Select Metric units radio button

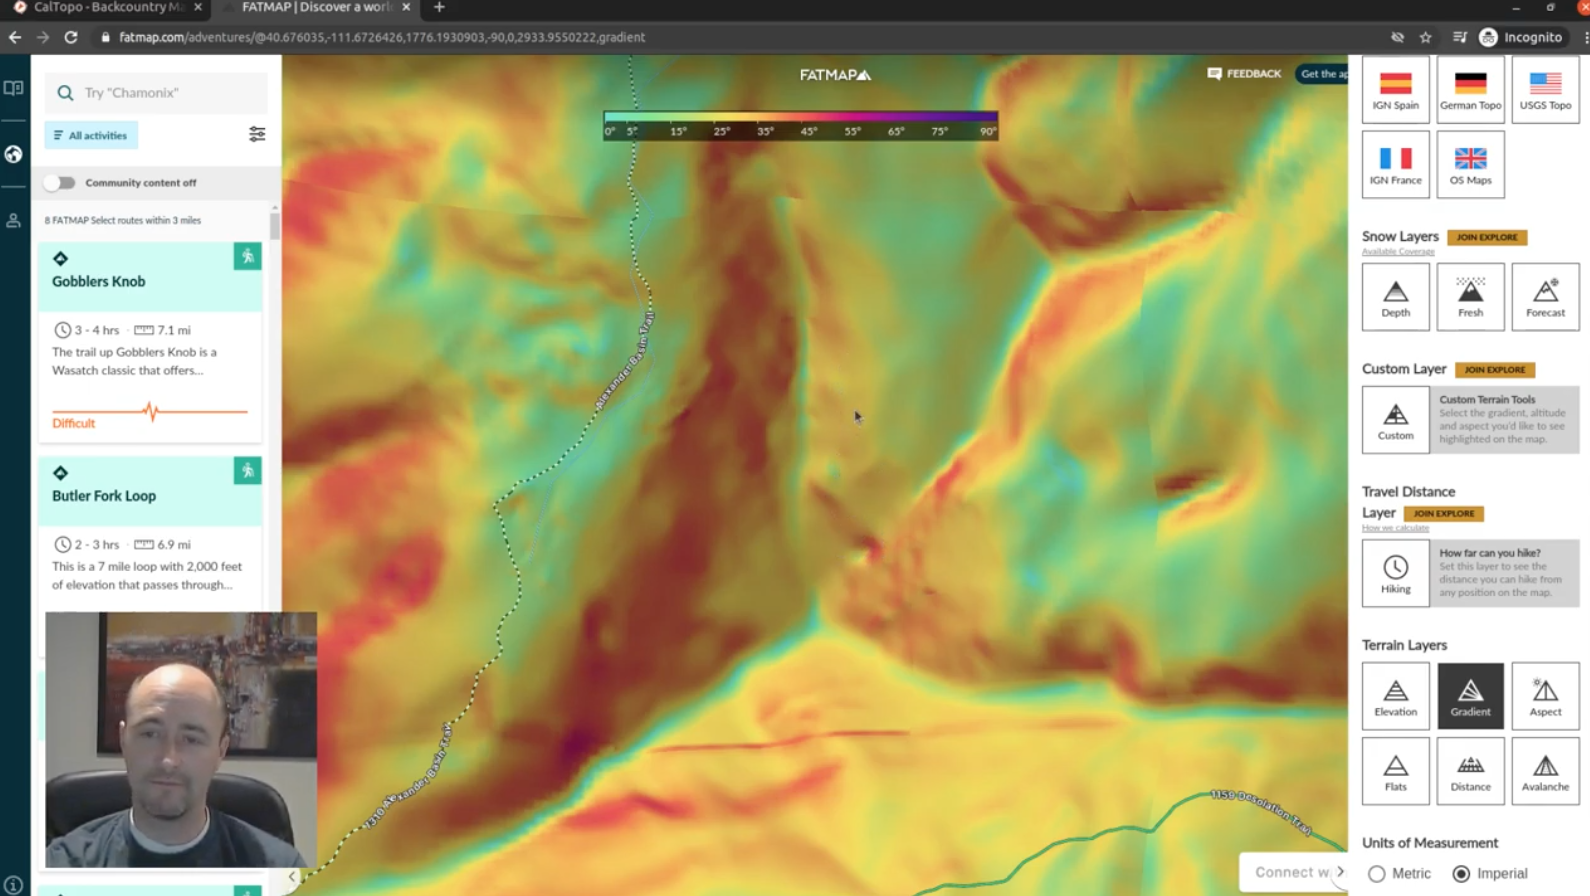1377,873
